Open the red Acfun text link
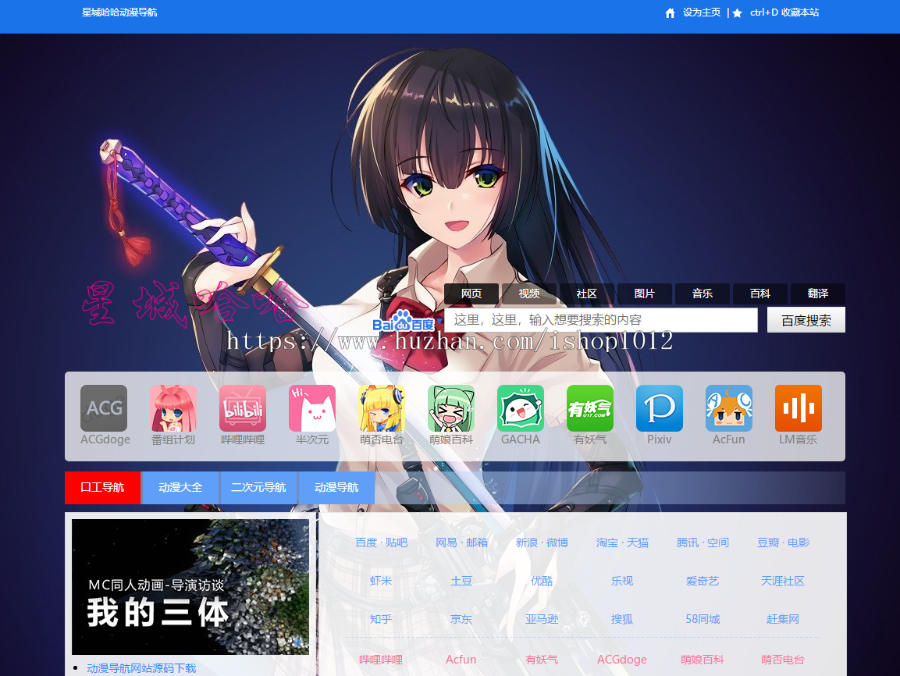The height and width of the screenshot is (676, 900). [461, 660]
